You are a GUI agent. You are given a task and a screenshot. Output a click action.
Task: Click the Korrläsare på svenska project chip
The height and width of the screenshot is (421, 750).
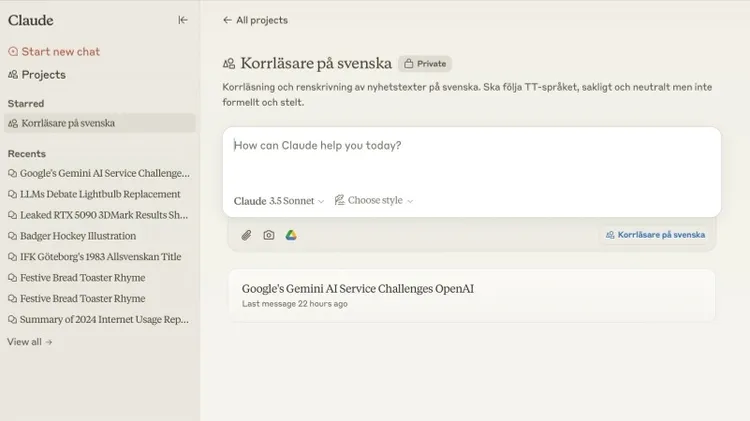click(655, 235)
